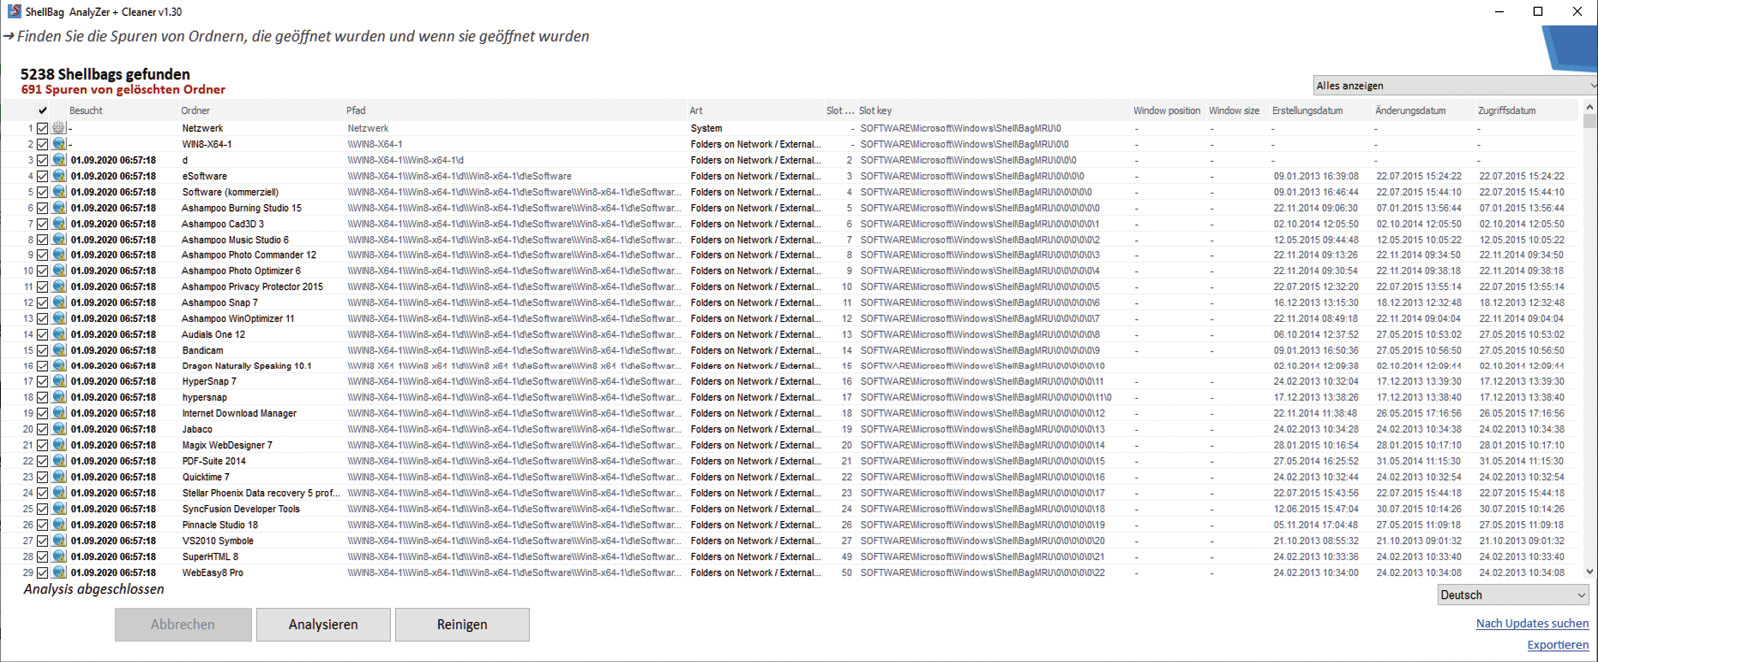This screenshot has width=1741, height=662.
Task: Open the Alles anzeigen filter dropdown
Action: pyautogui.click(x=1455, y=86)
